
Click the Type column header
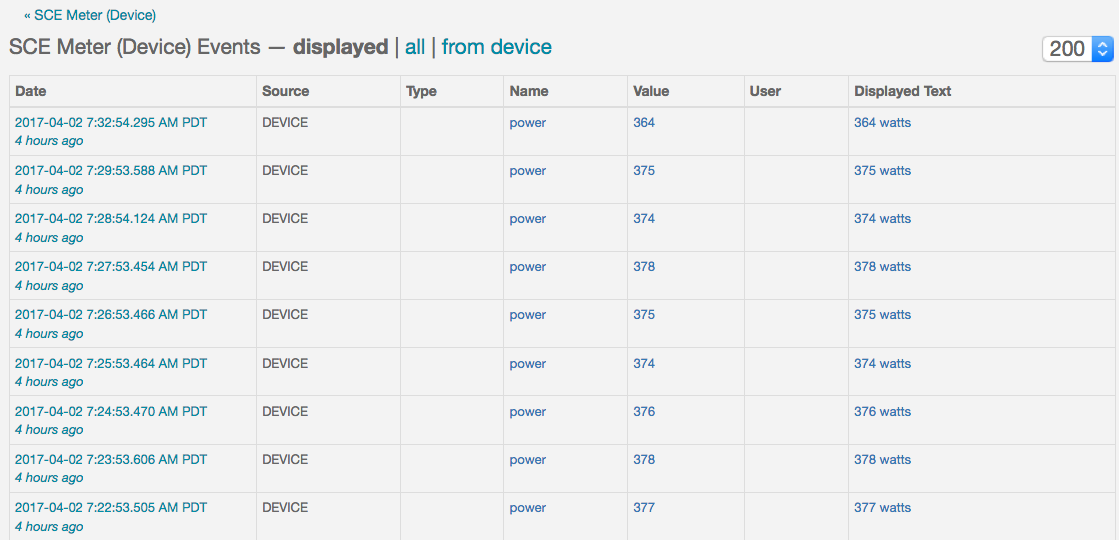tap(421, 91)
